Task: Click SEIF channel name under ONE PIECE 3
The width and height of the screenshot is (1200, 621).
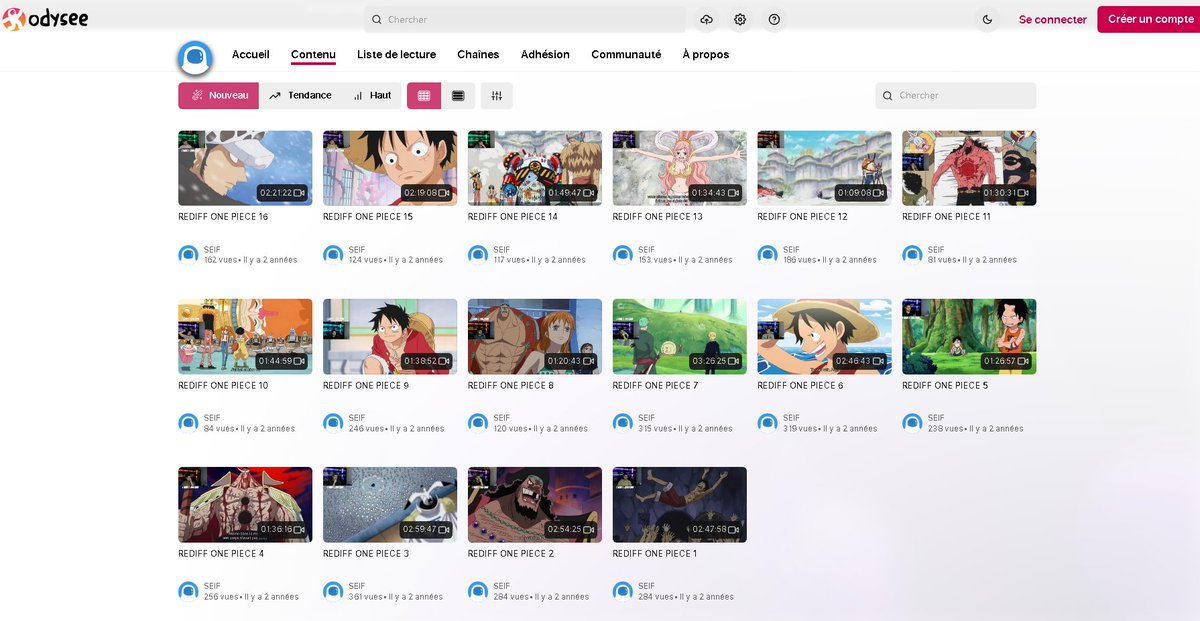Action: pos(357,586)
